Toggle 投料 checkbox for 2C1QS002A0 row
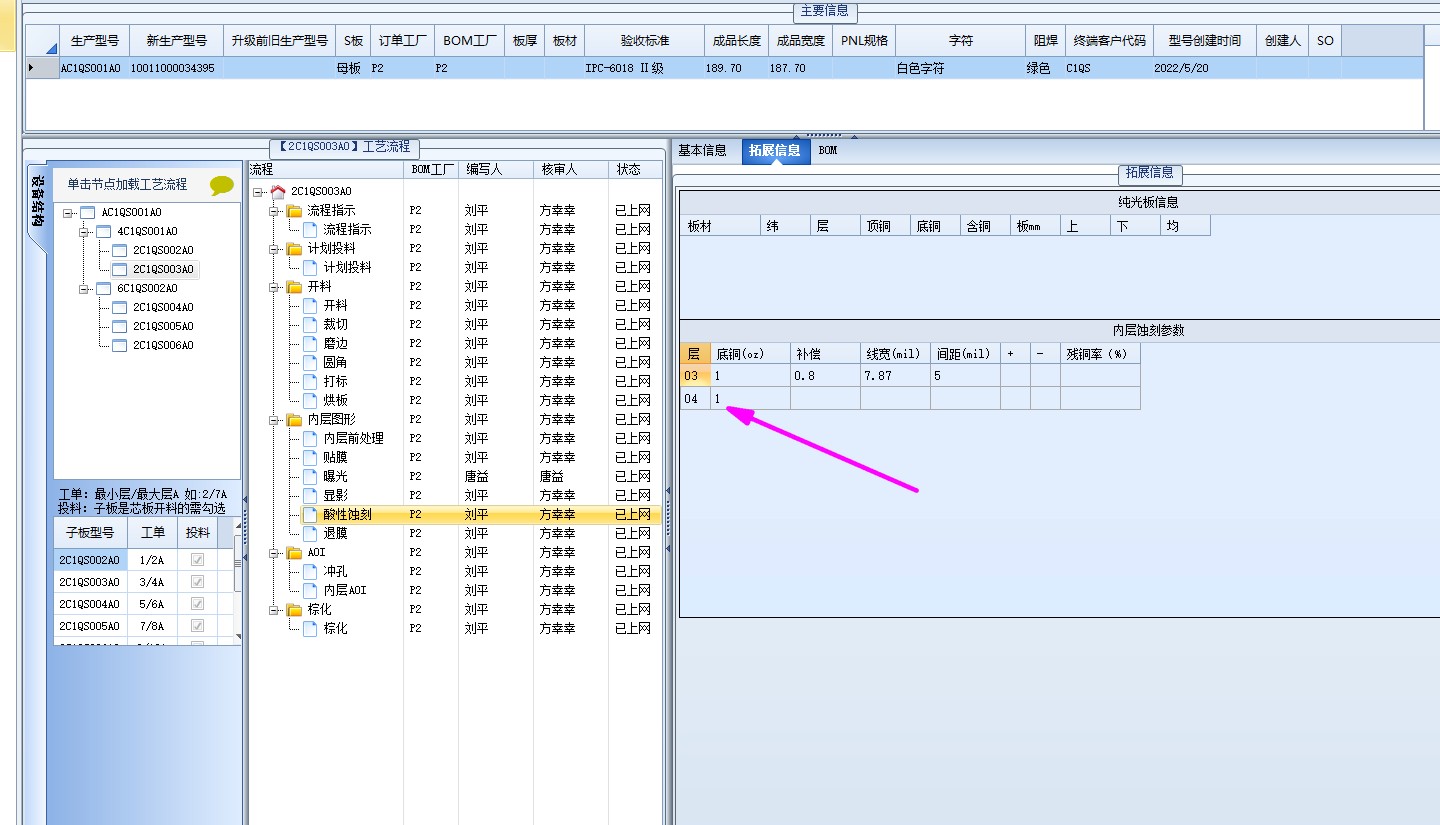This screenshot has height=825, width=1440. 197,560
